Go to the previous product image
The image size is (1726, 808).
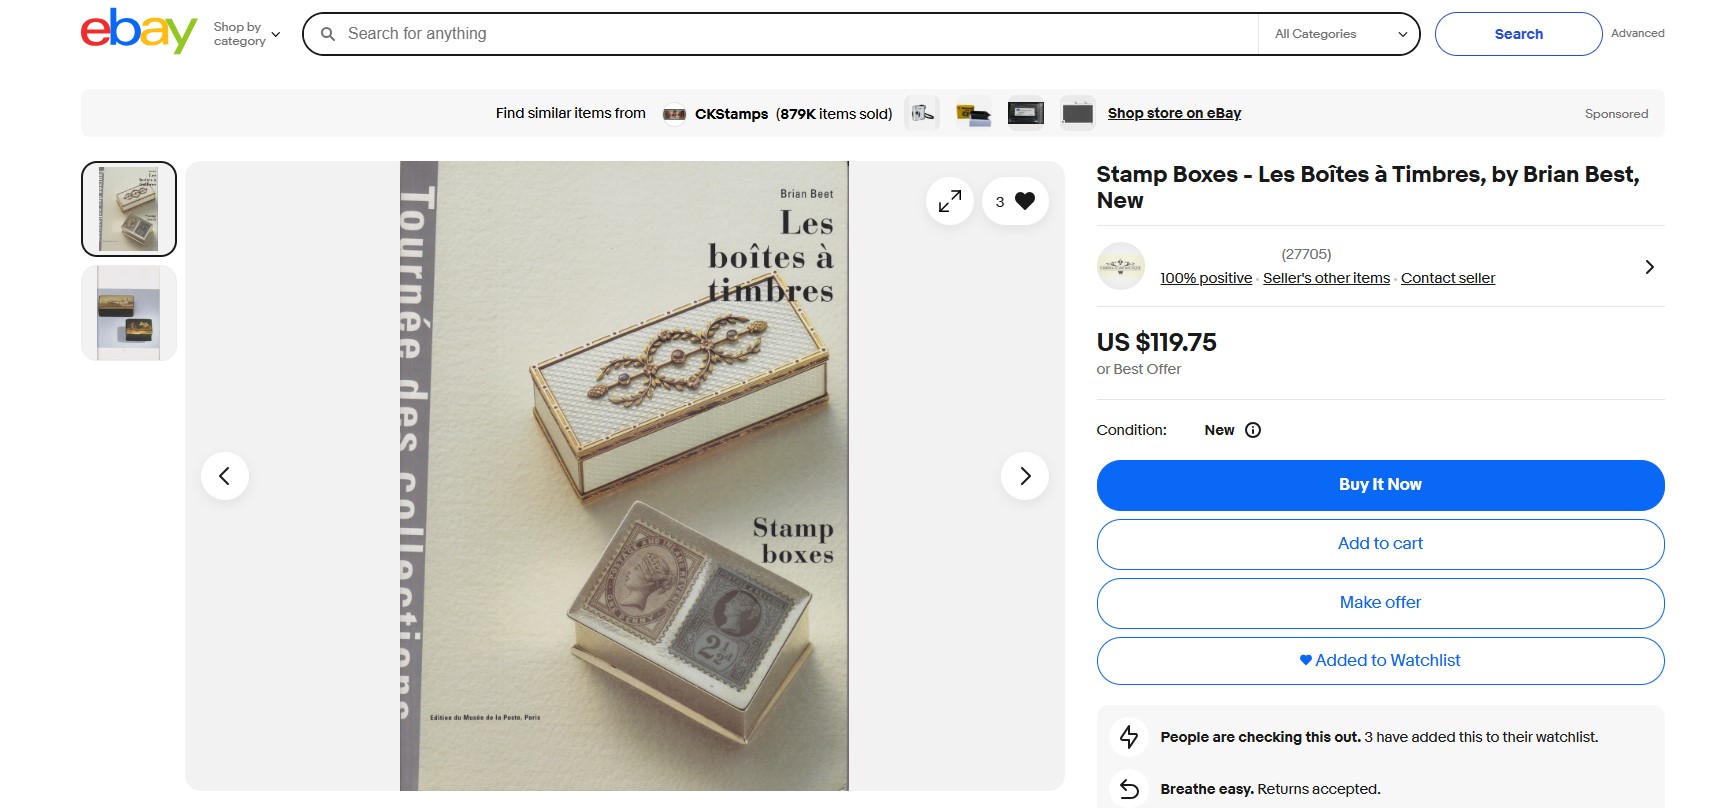pyautogui.click(x=225, y=476)
